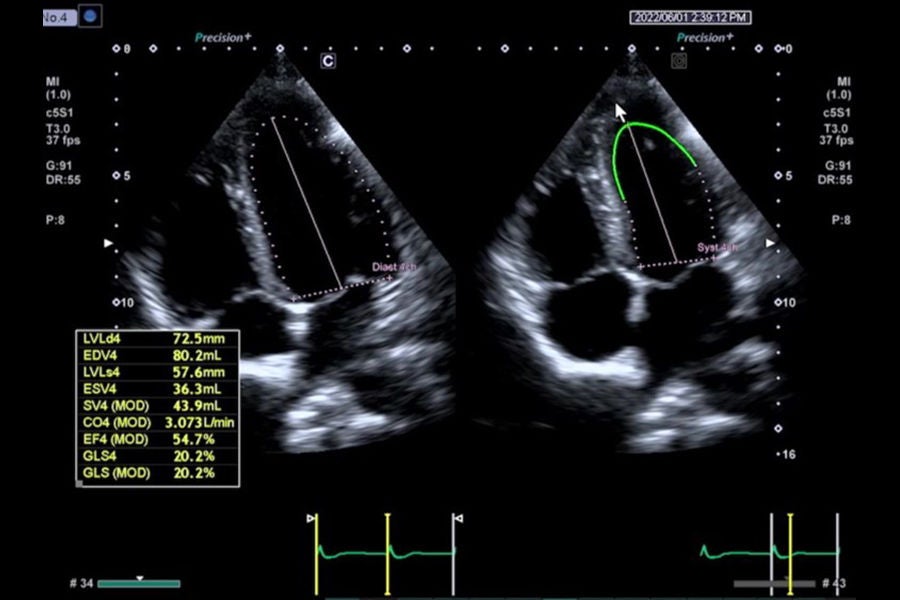Click the gray camera icon on systolic image

pos(679,60)
